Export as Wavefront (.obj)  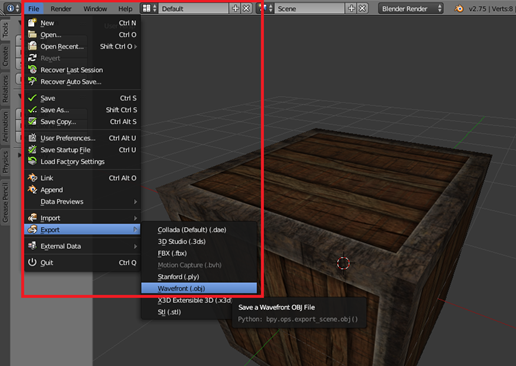point(199,288)
